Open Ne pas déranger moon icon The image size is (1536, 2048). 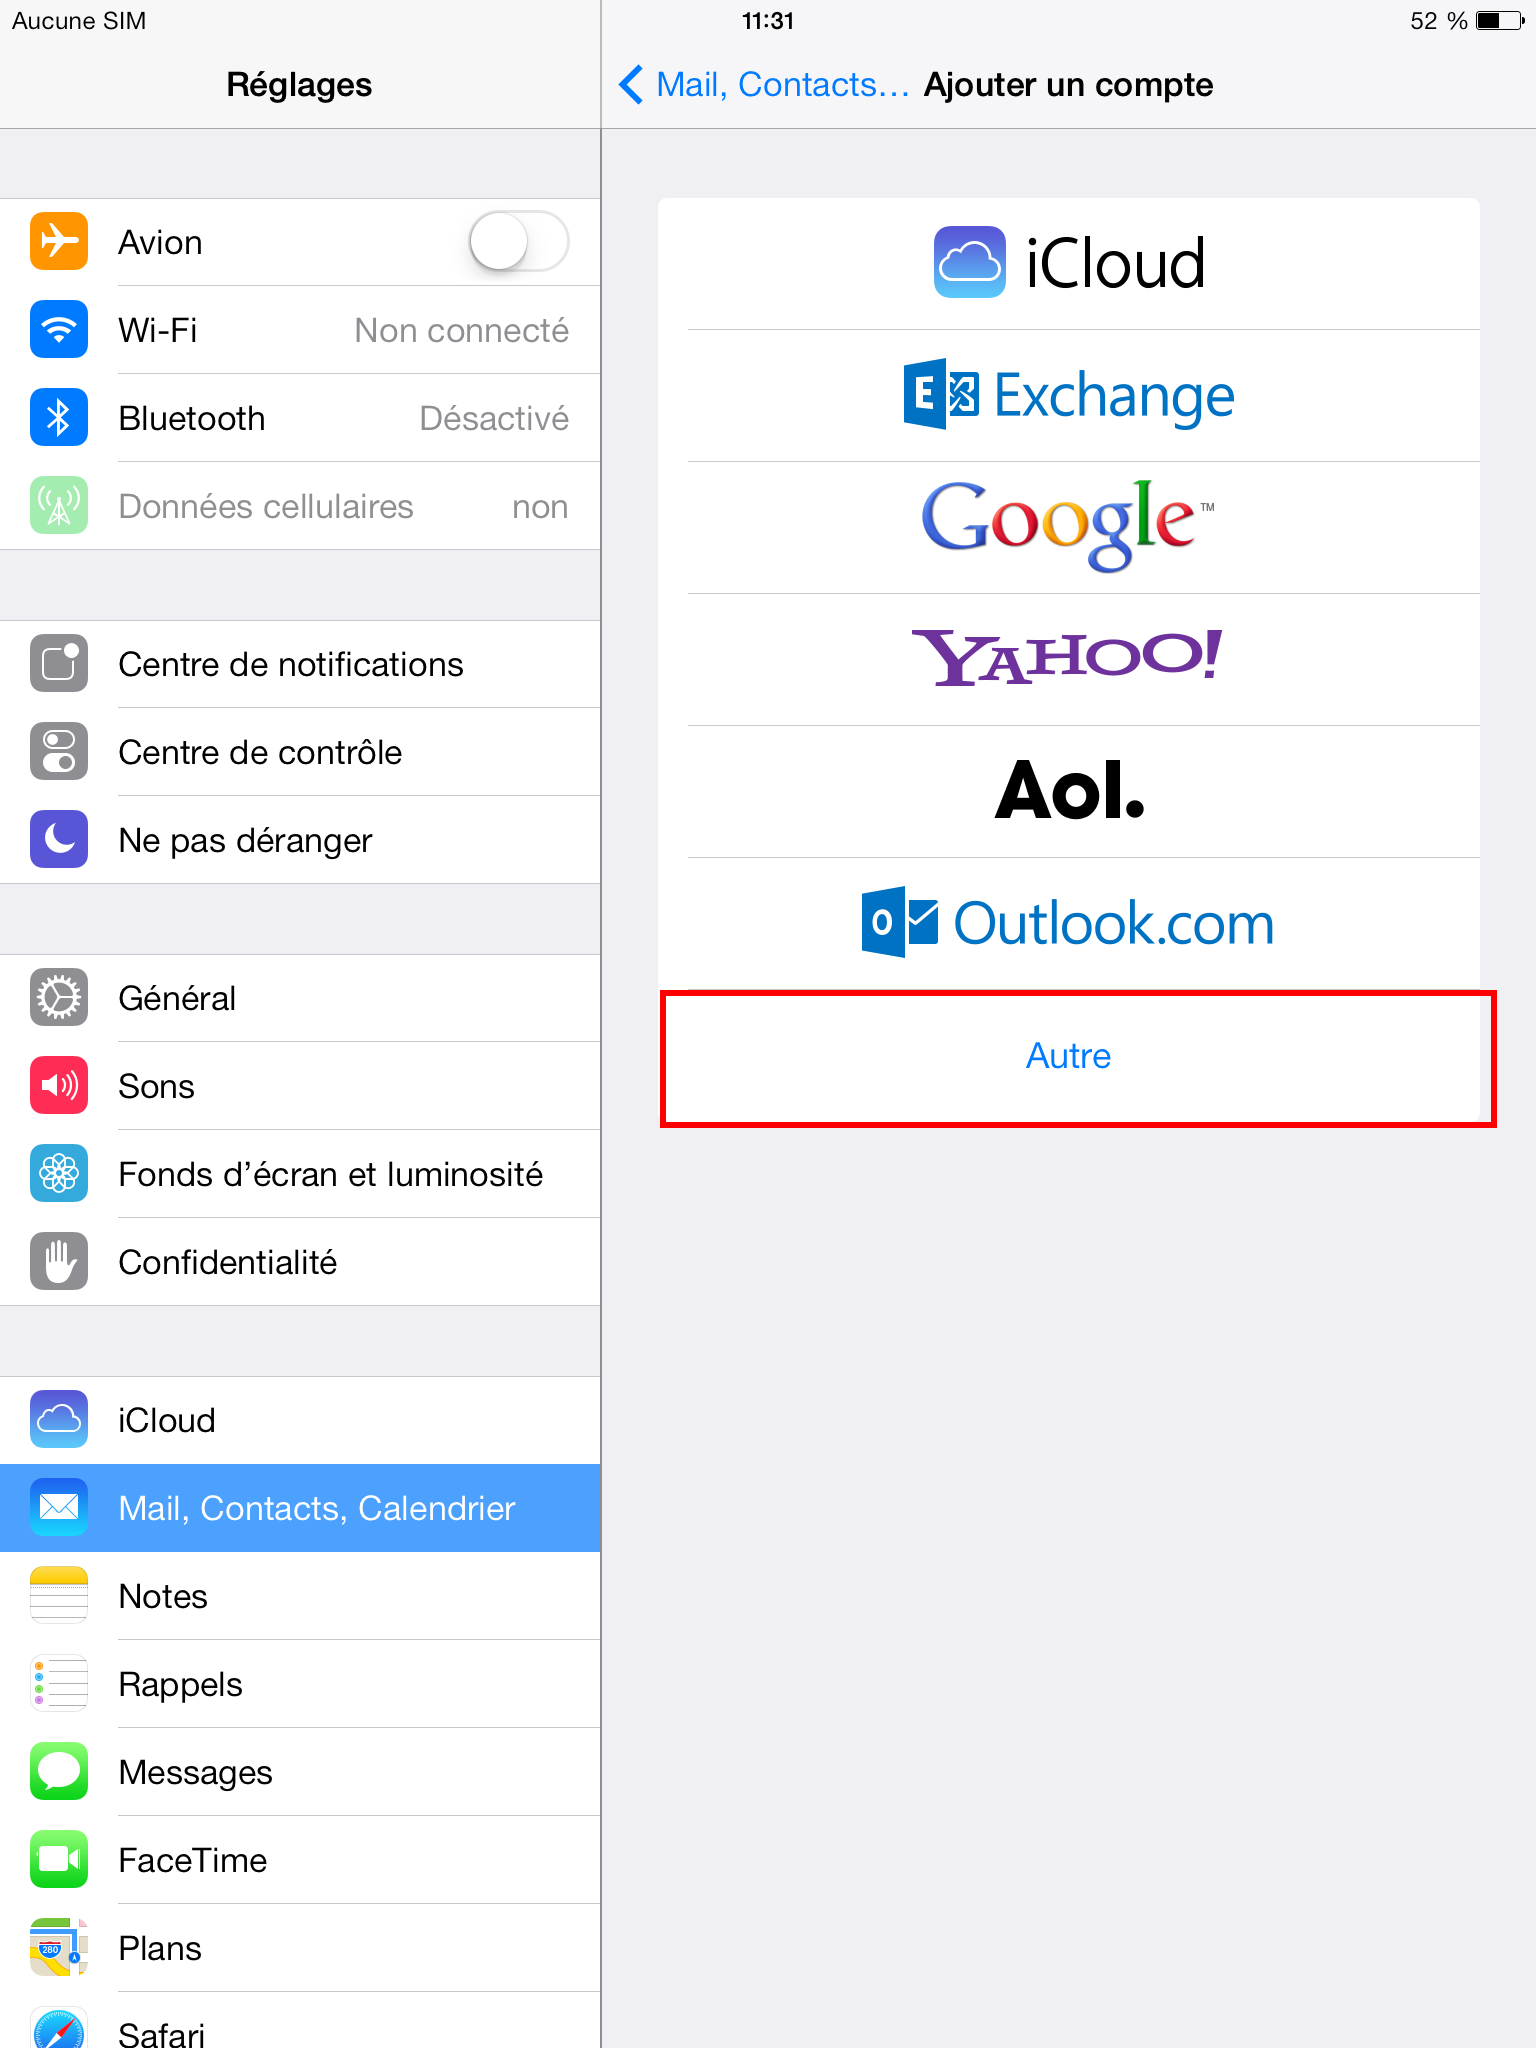59,840
